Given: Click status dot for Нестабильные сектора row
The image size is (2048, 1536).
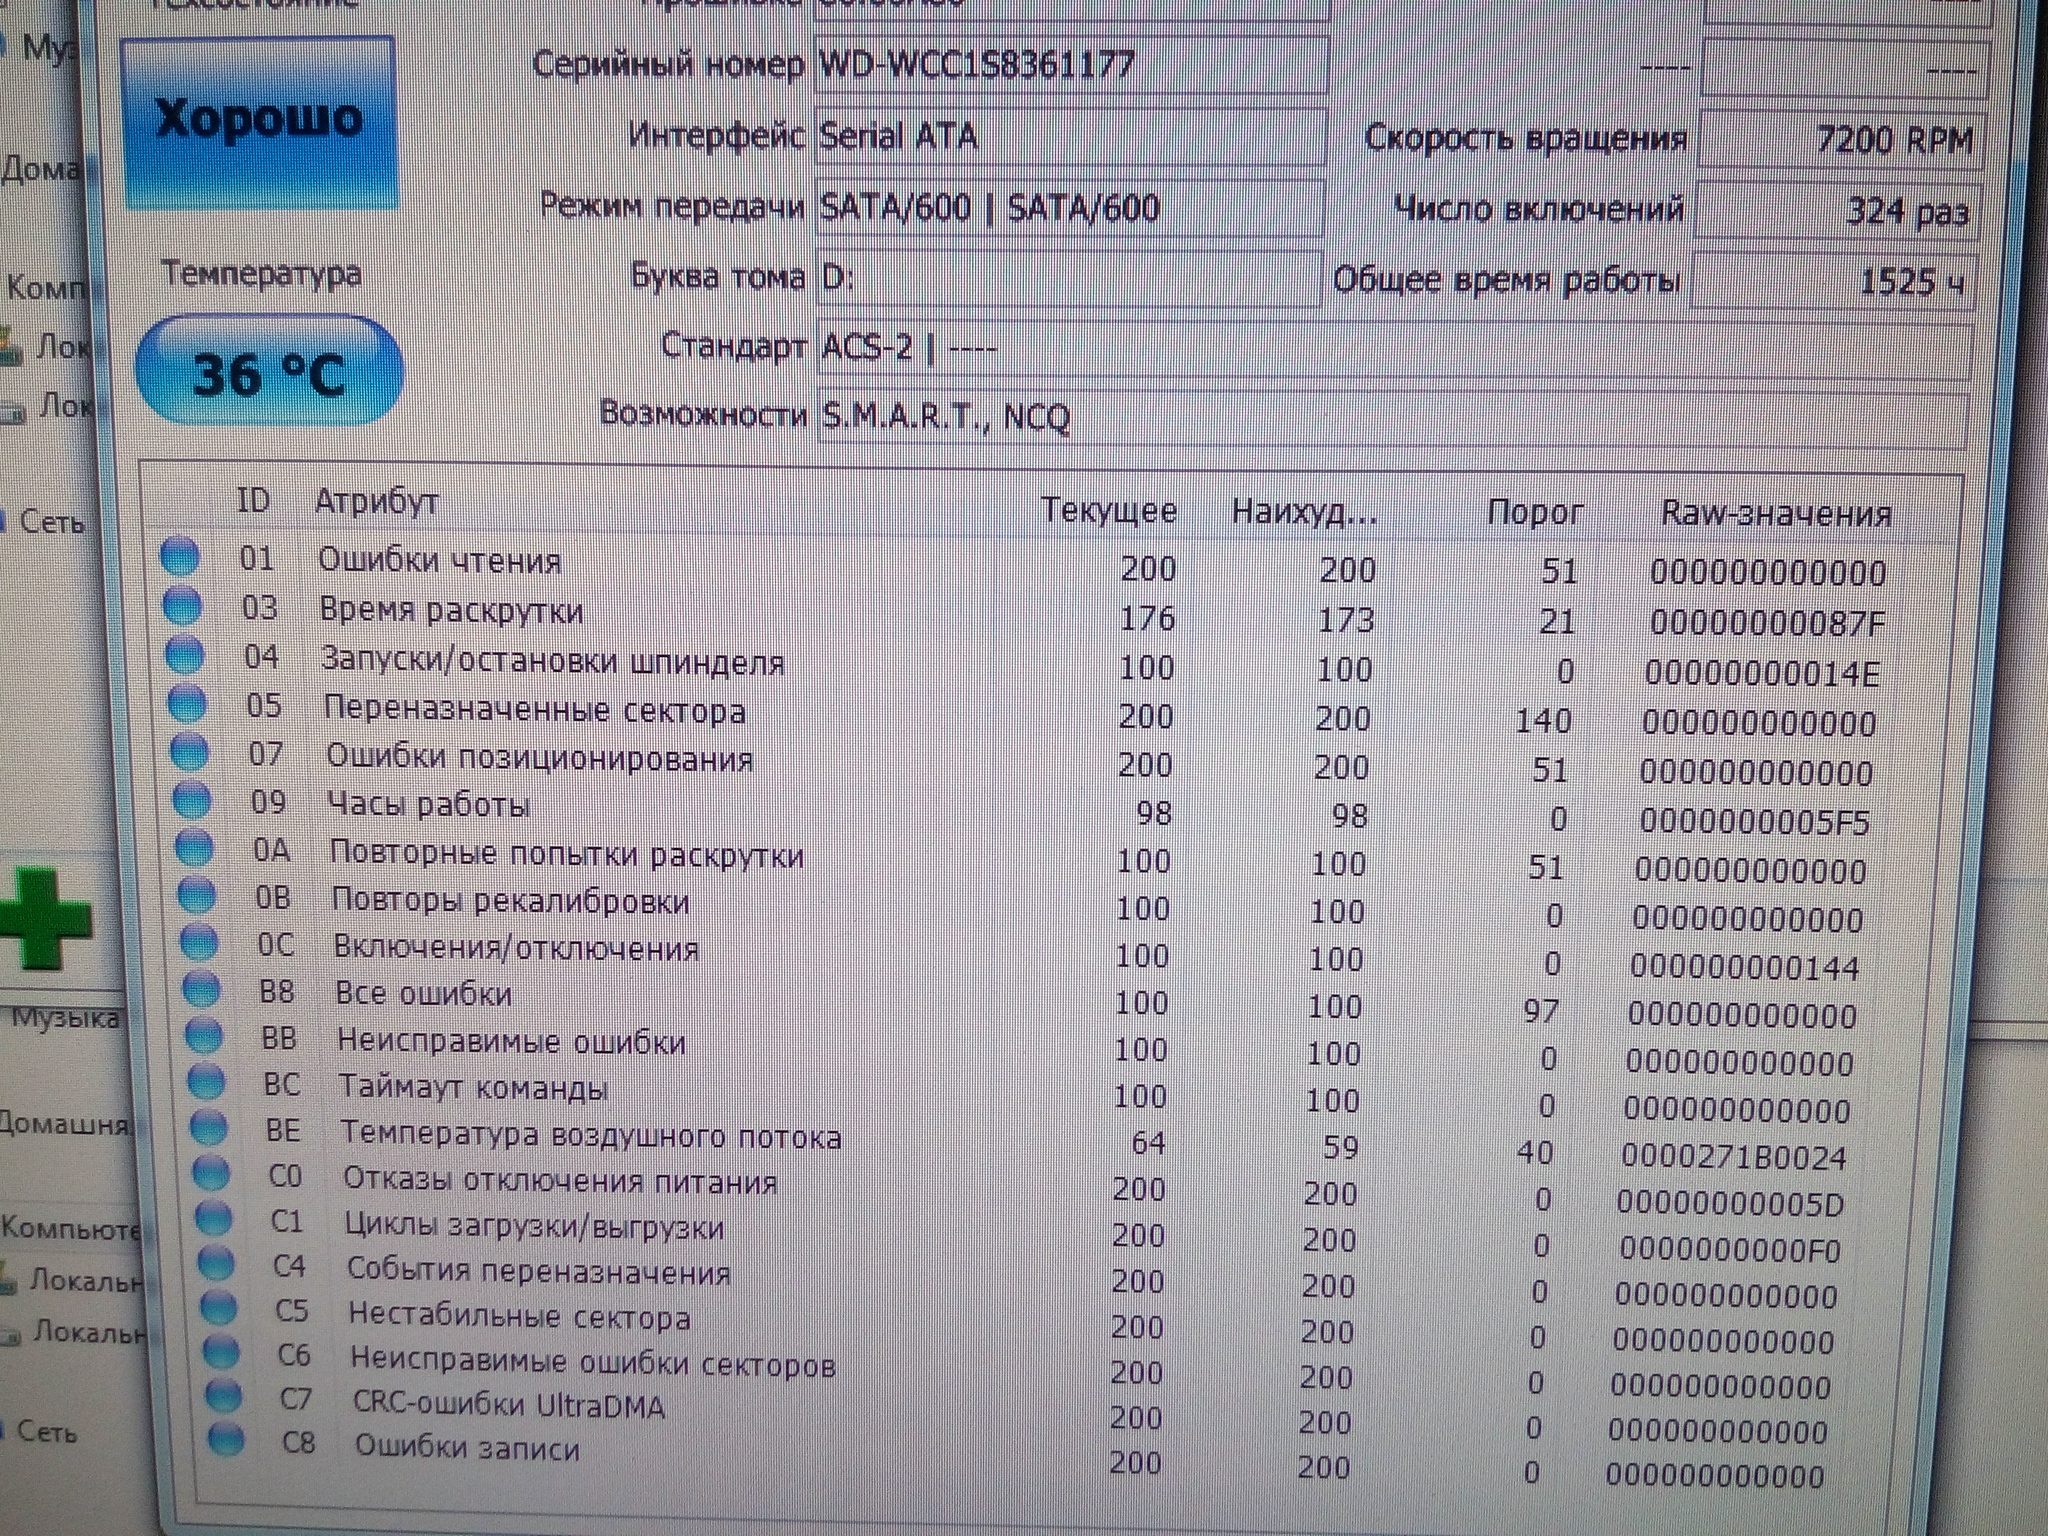Looking at the screenshot, I should pyautogui.click(x=218, y=1307).
